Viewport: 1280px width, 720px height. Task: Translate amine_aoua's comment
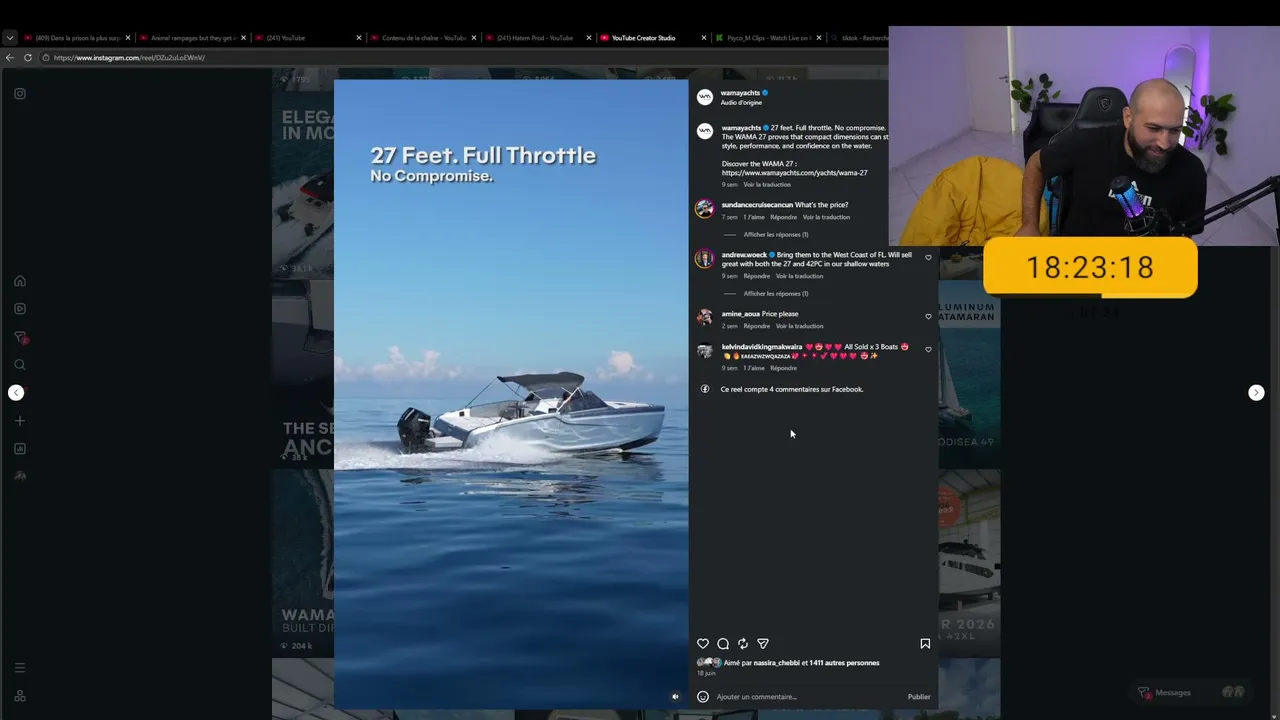pyautogui.click(x=800, y=326)
